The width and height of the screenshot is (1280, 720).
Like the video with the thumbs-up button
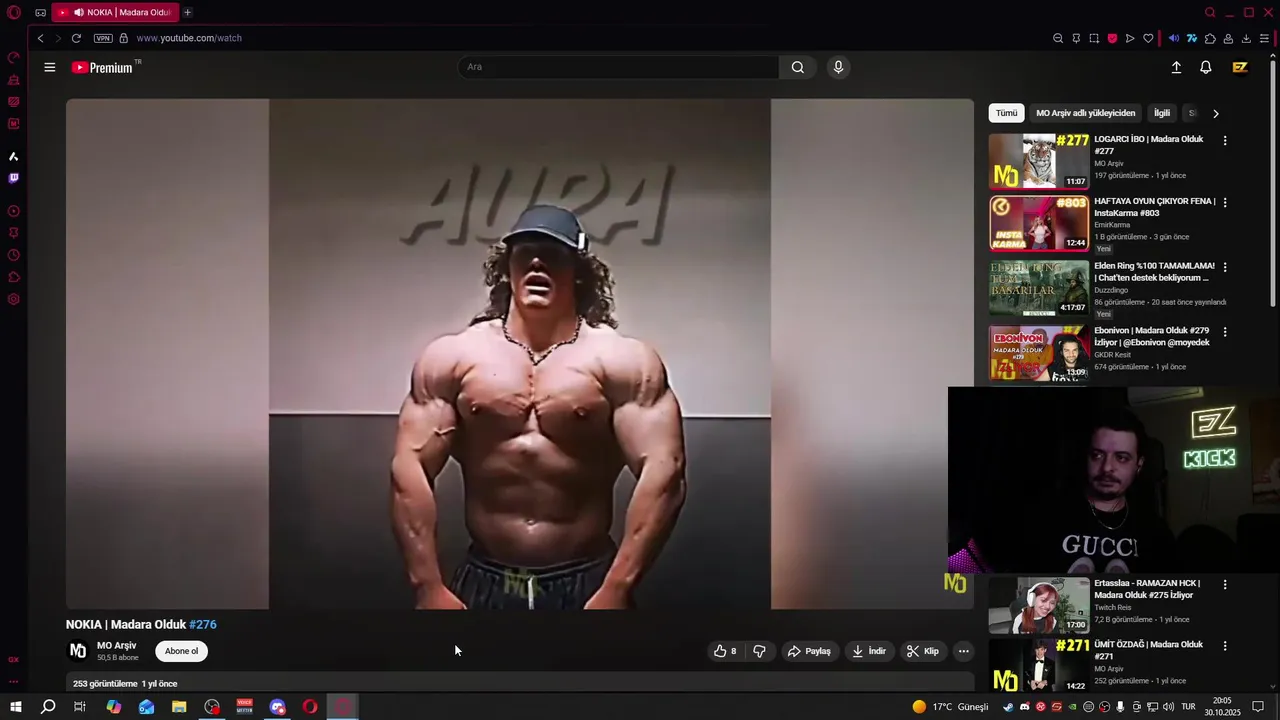[x=725, y=651]
